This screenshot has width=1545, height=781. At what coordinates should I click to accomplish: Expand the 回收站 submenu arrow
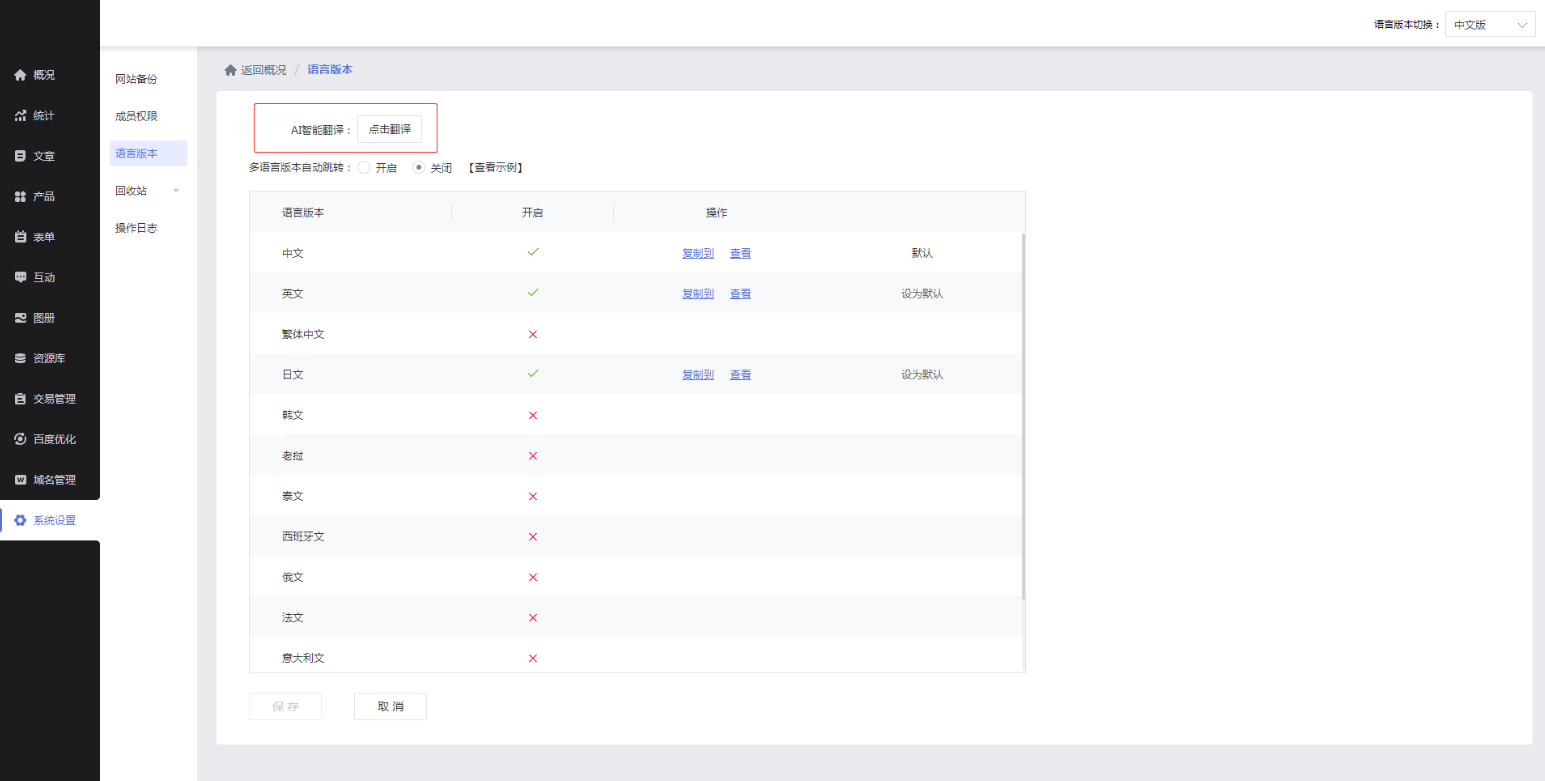[x=176, y=191]
